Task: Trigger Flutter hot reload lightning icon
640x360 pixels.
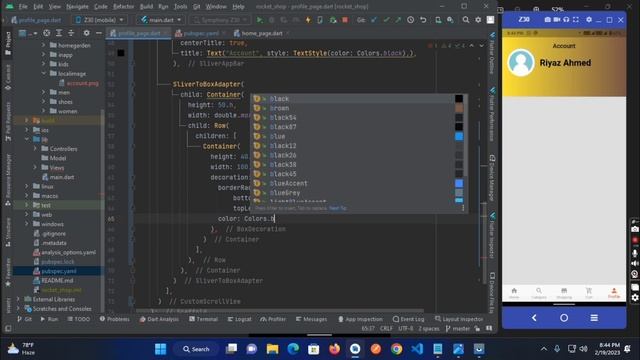Action: pos(308,20)
